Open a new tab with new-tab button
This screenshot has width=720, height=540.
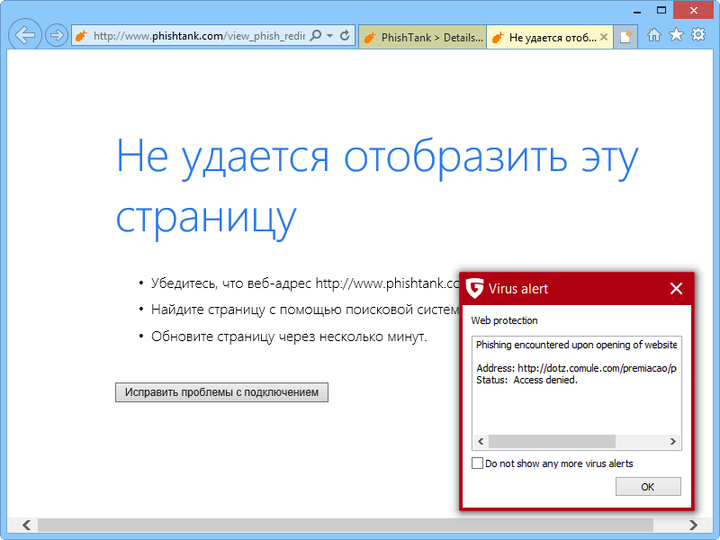coord(626,37)
